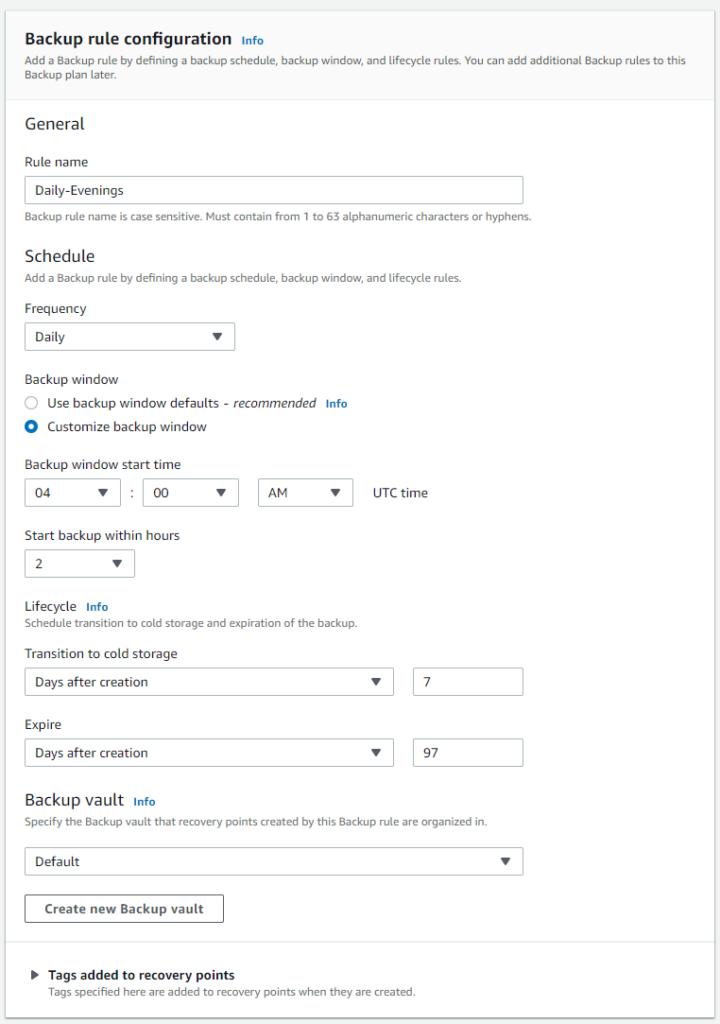Open Start backup within hours dropdown

coord(79,564)
